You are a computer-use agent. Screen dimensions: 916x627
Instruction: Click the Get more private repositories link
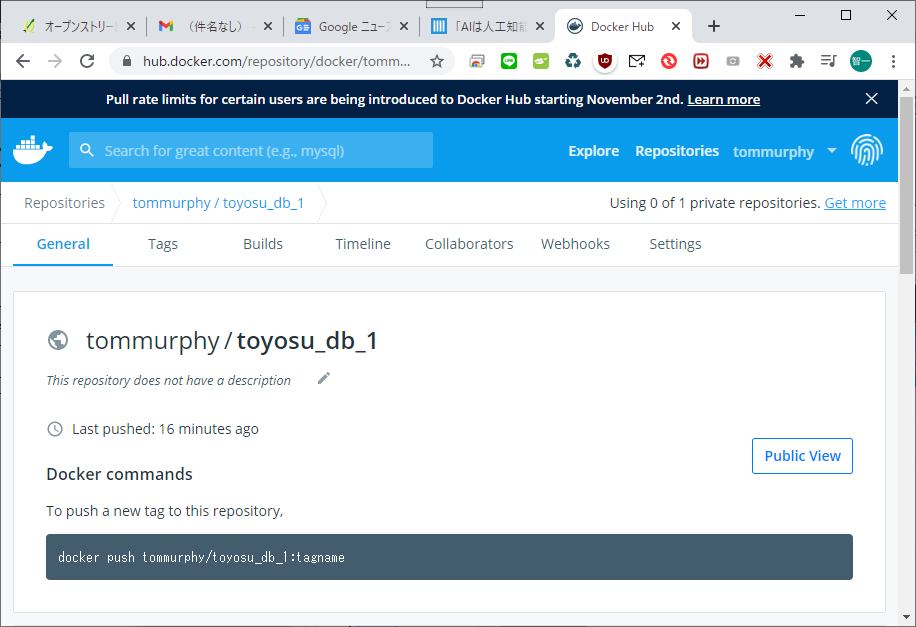[854, 203]
